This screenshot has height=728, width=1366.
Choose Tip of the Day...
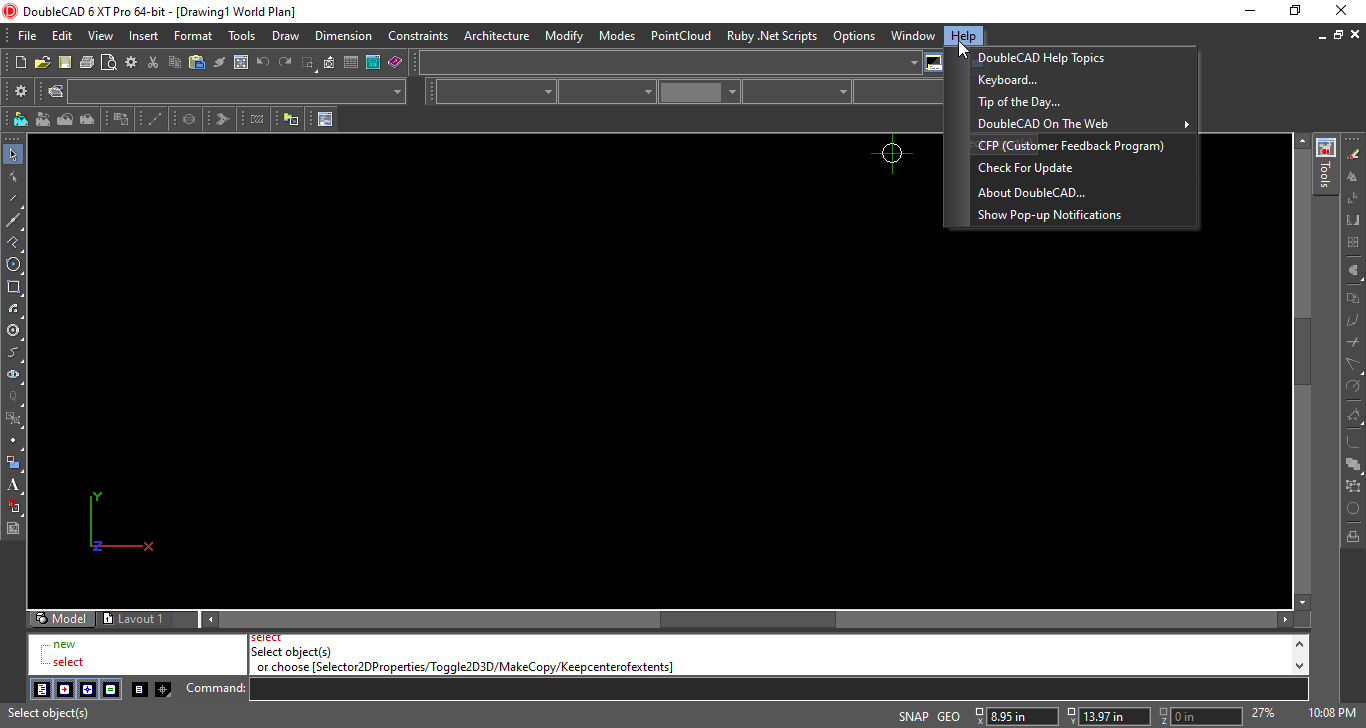[x=1071, y=102]
